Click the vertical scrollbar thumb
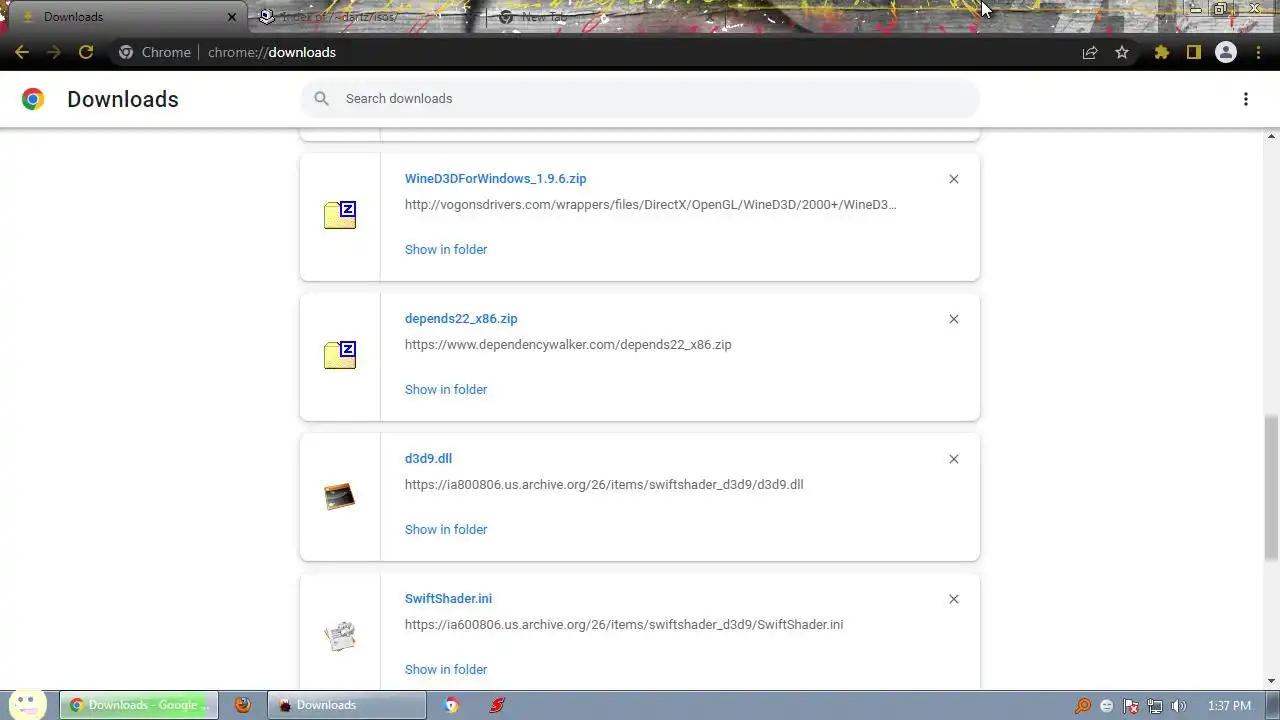This screenshot has height=720, width=1280. point(1272,488)
